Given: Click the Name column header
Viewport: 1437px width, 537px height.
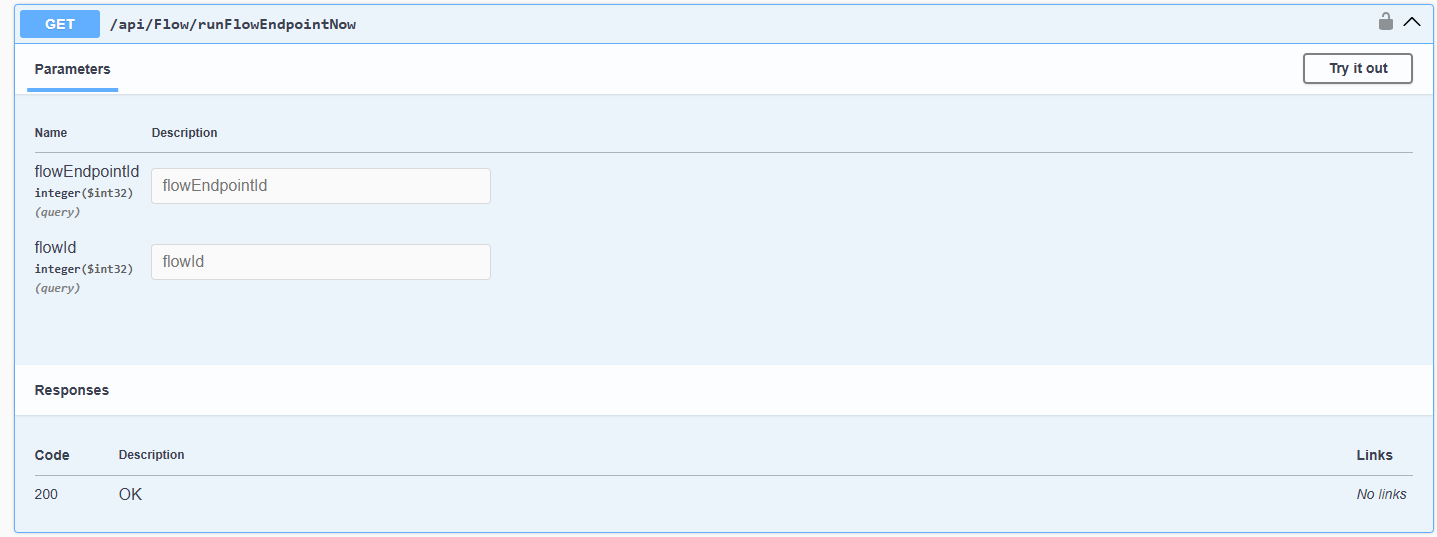Looking at the screenshot, I should point(51,133).
